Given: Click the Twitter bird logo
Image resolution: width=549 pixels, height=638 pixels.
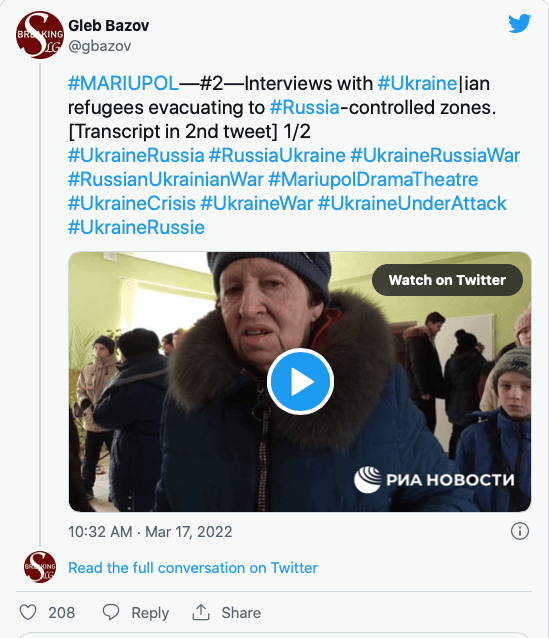Looking at the screenshot, I should pos(520,24).
